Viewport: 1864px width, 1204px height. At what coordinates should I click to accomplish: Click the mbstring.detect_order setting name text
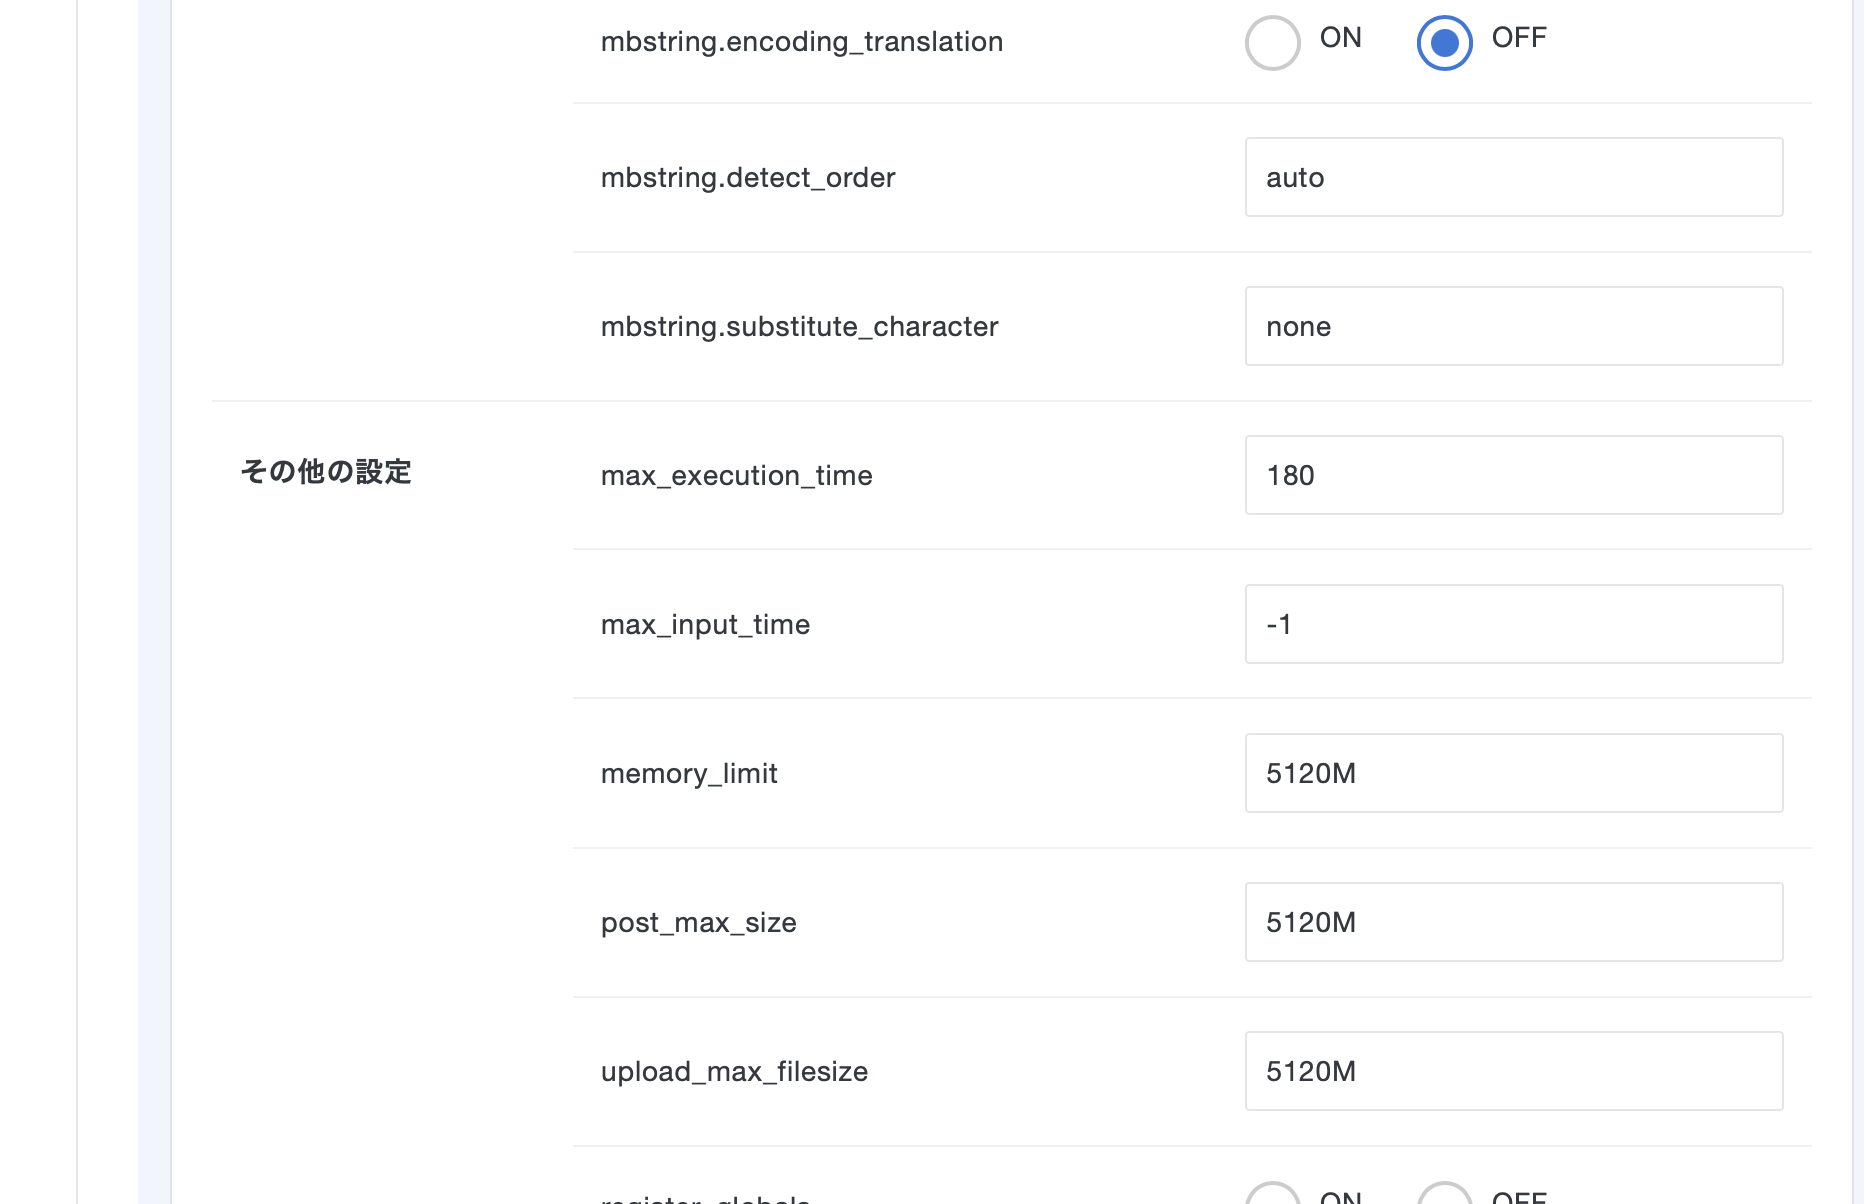(747, 178)
